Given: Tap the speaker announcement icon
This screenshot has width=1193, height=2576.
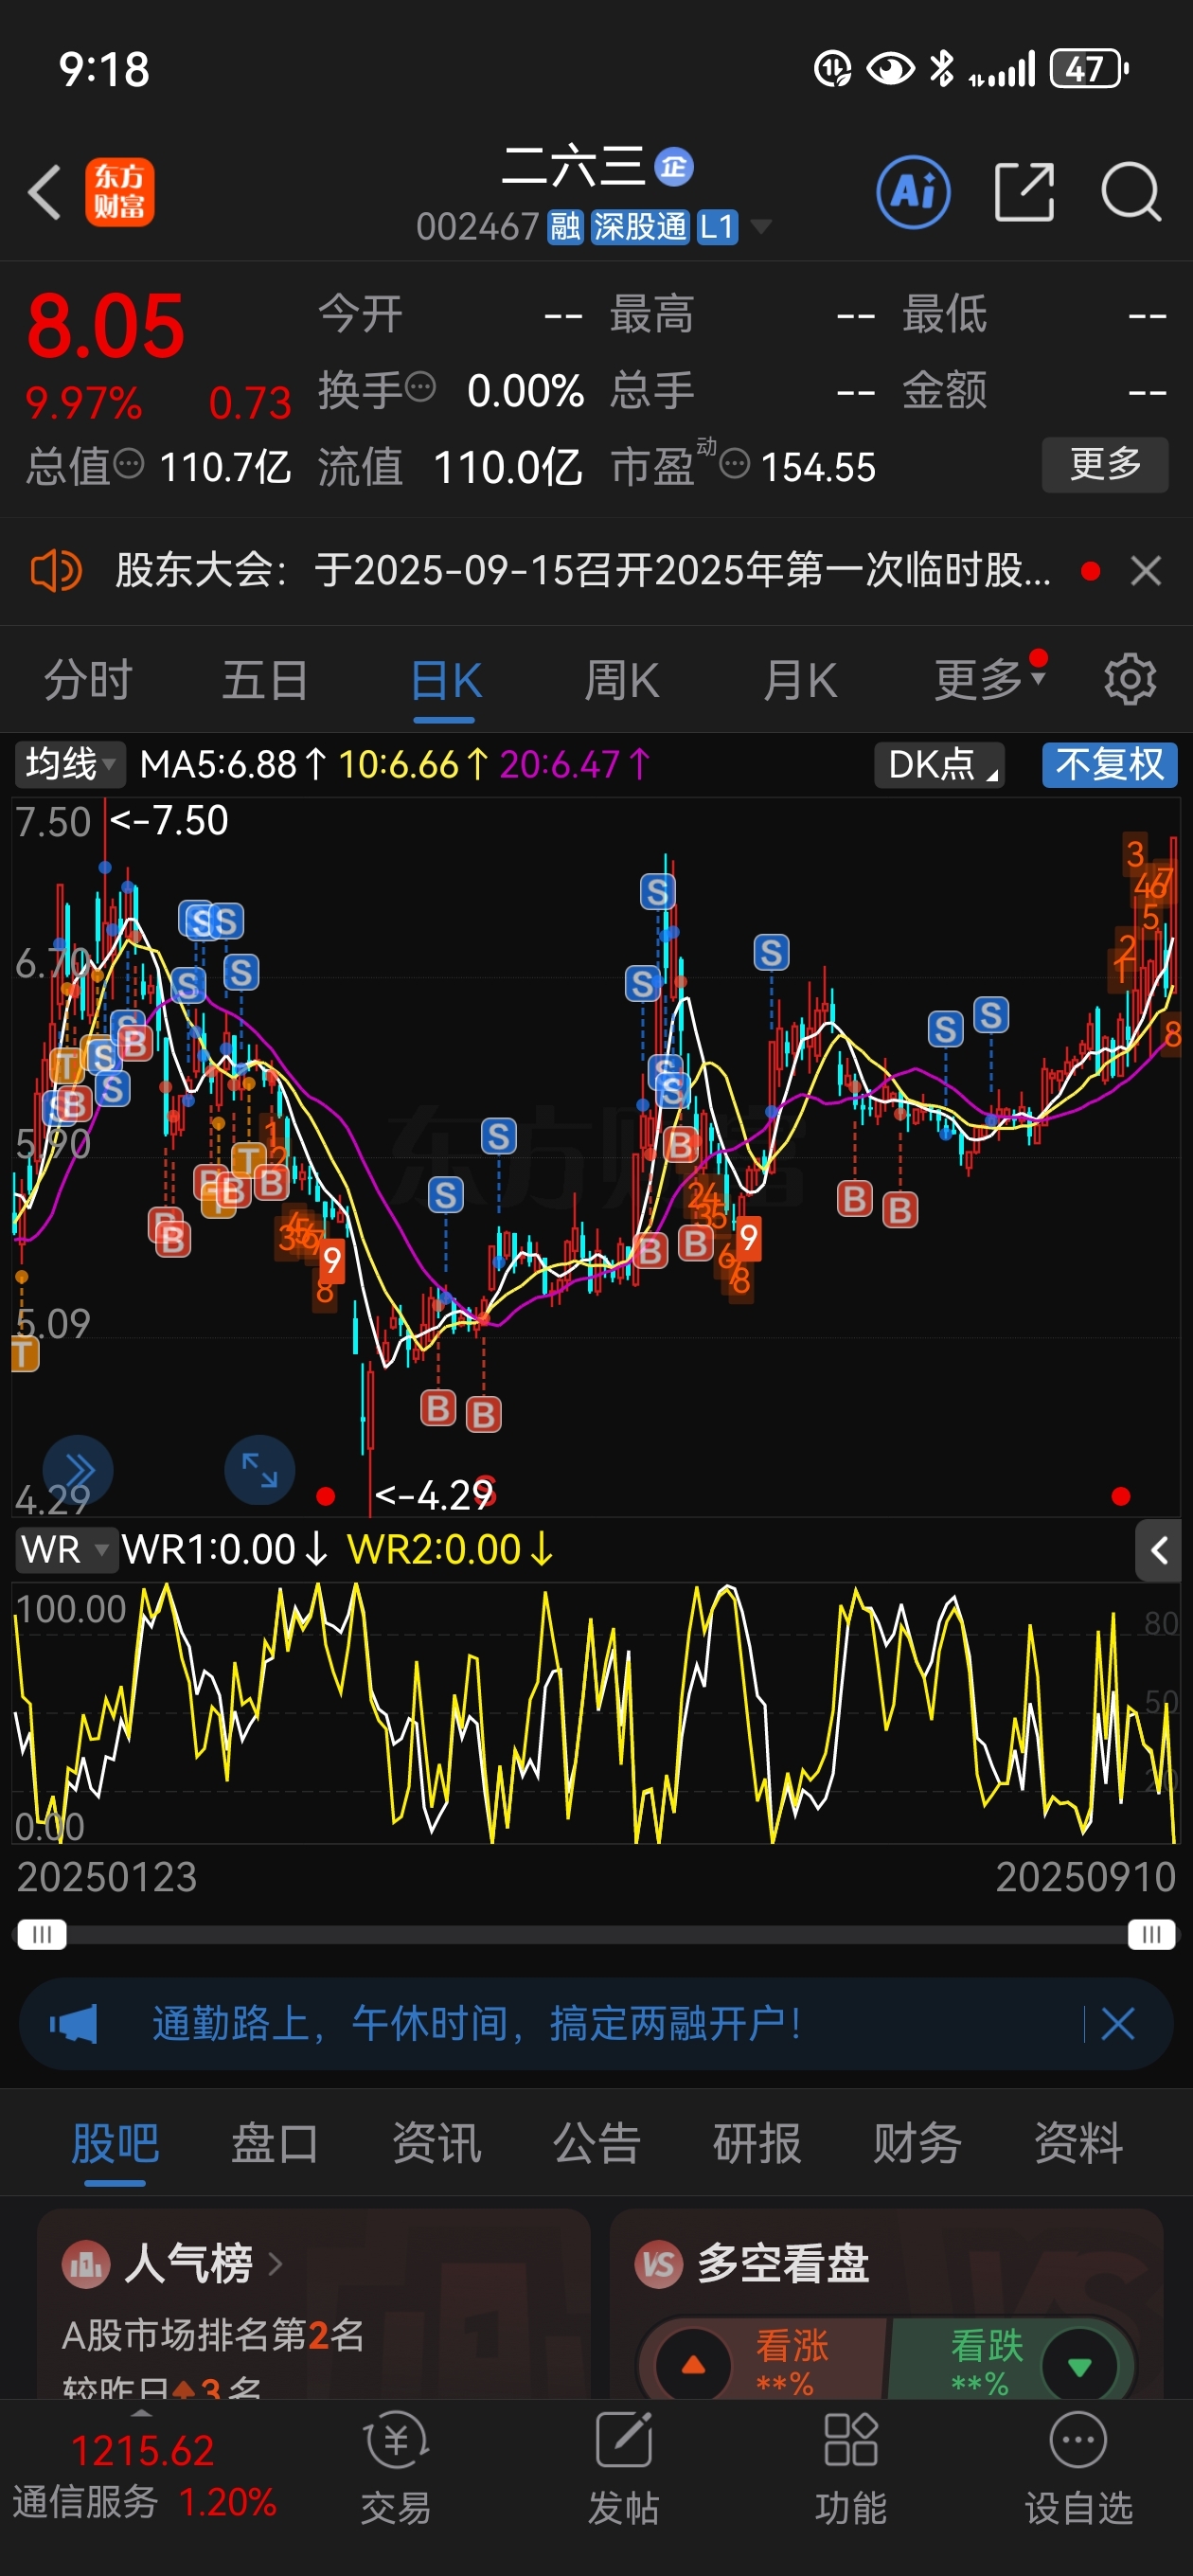Looking at the screenshot, I should click(x=56, y=571).
